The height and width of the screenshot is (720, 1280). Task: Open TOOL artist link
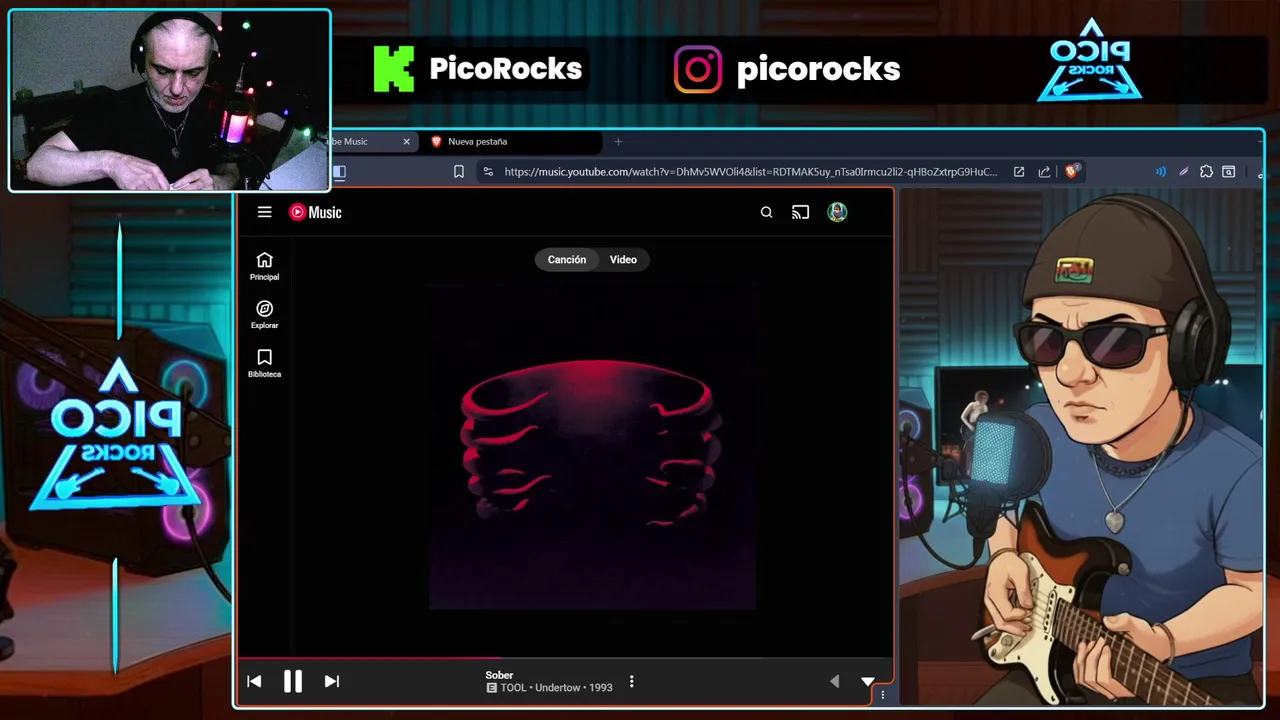point(513,687)
